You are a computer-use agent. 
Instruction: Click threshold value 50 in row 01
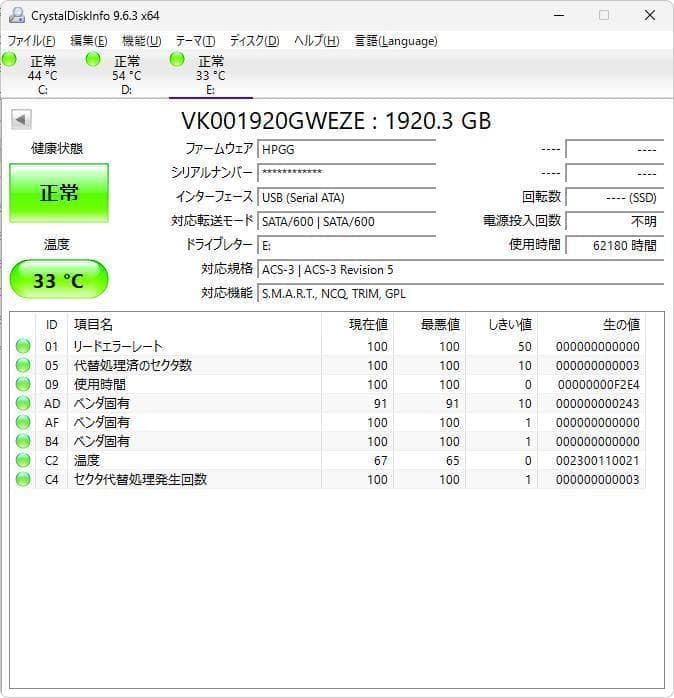click(x=525, y=346)
